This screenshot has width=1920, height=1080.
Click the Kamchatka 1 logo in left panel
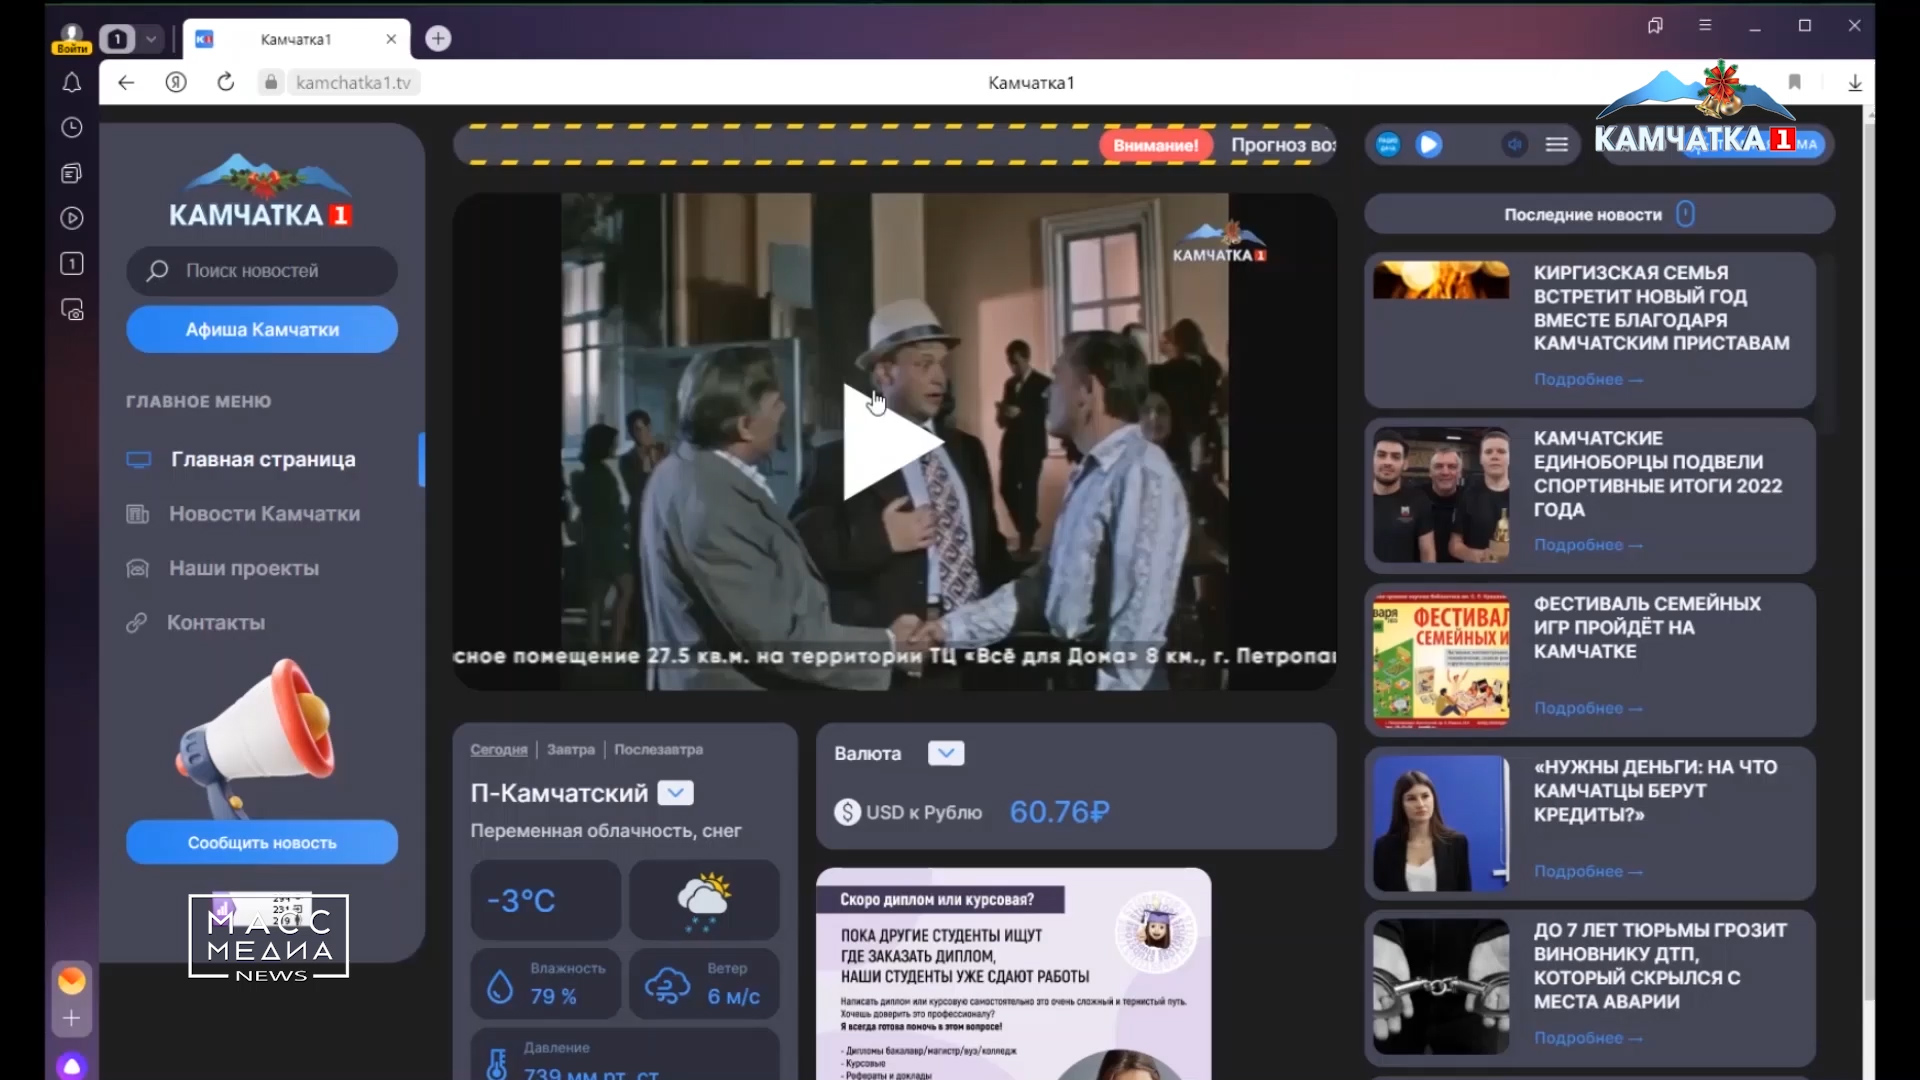coord(260,192)
